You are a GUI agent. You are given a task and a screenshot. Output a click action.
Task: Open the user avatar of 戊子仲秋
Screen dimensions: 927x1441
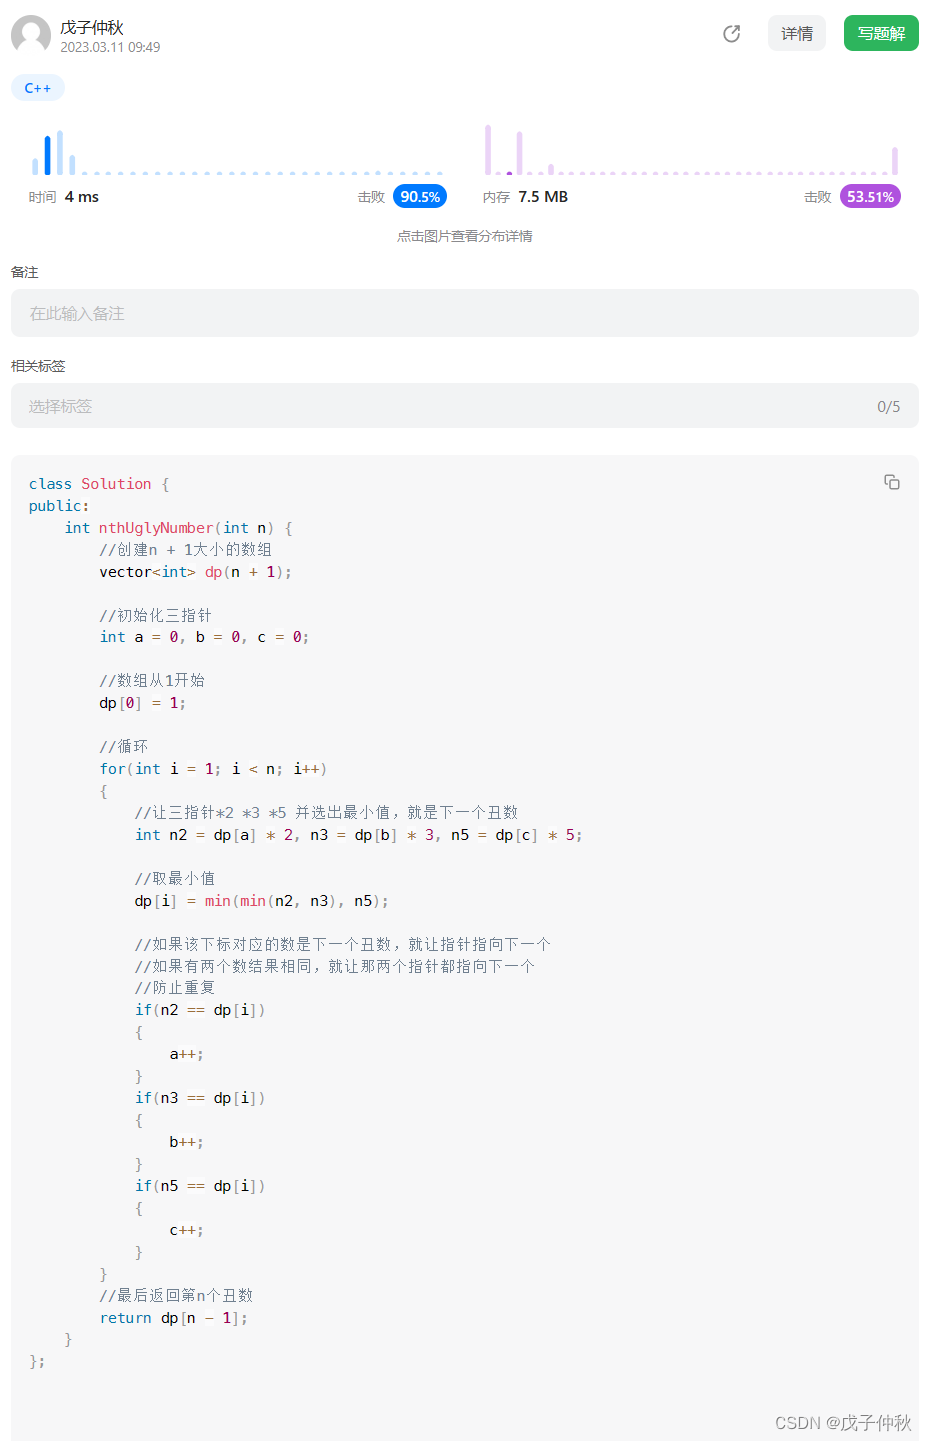coord(31,35)
